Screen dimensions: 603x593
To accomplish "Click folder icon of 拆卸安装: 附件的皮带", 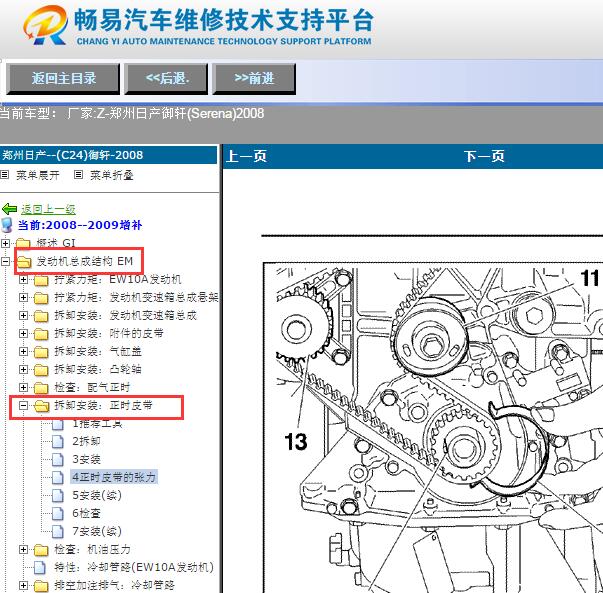I will click(41, 334).
